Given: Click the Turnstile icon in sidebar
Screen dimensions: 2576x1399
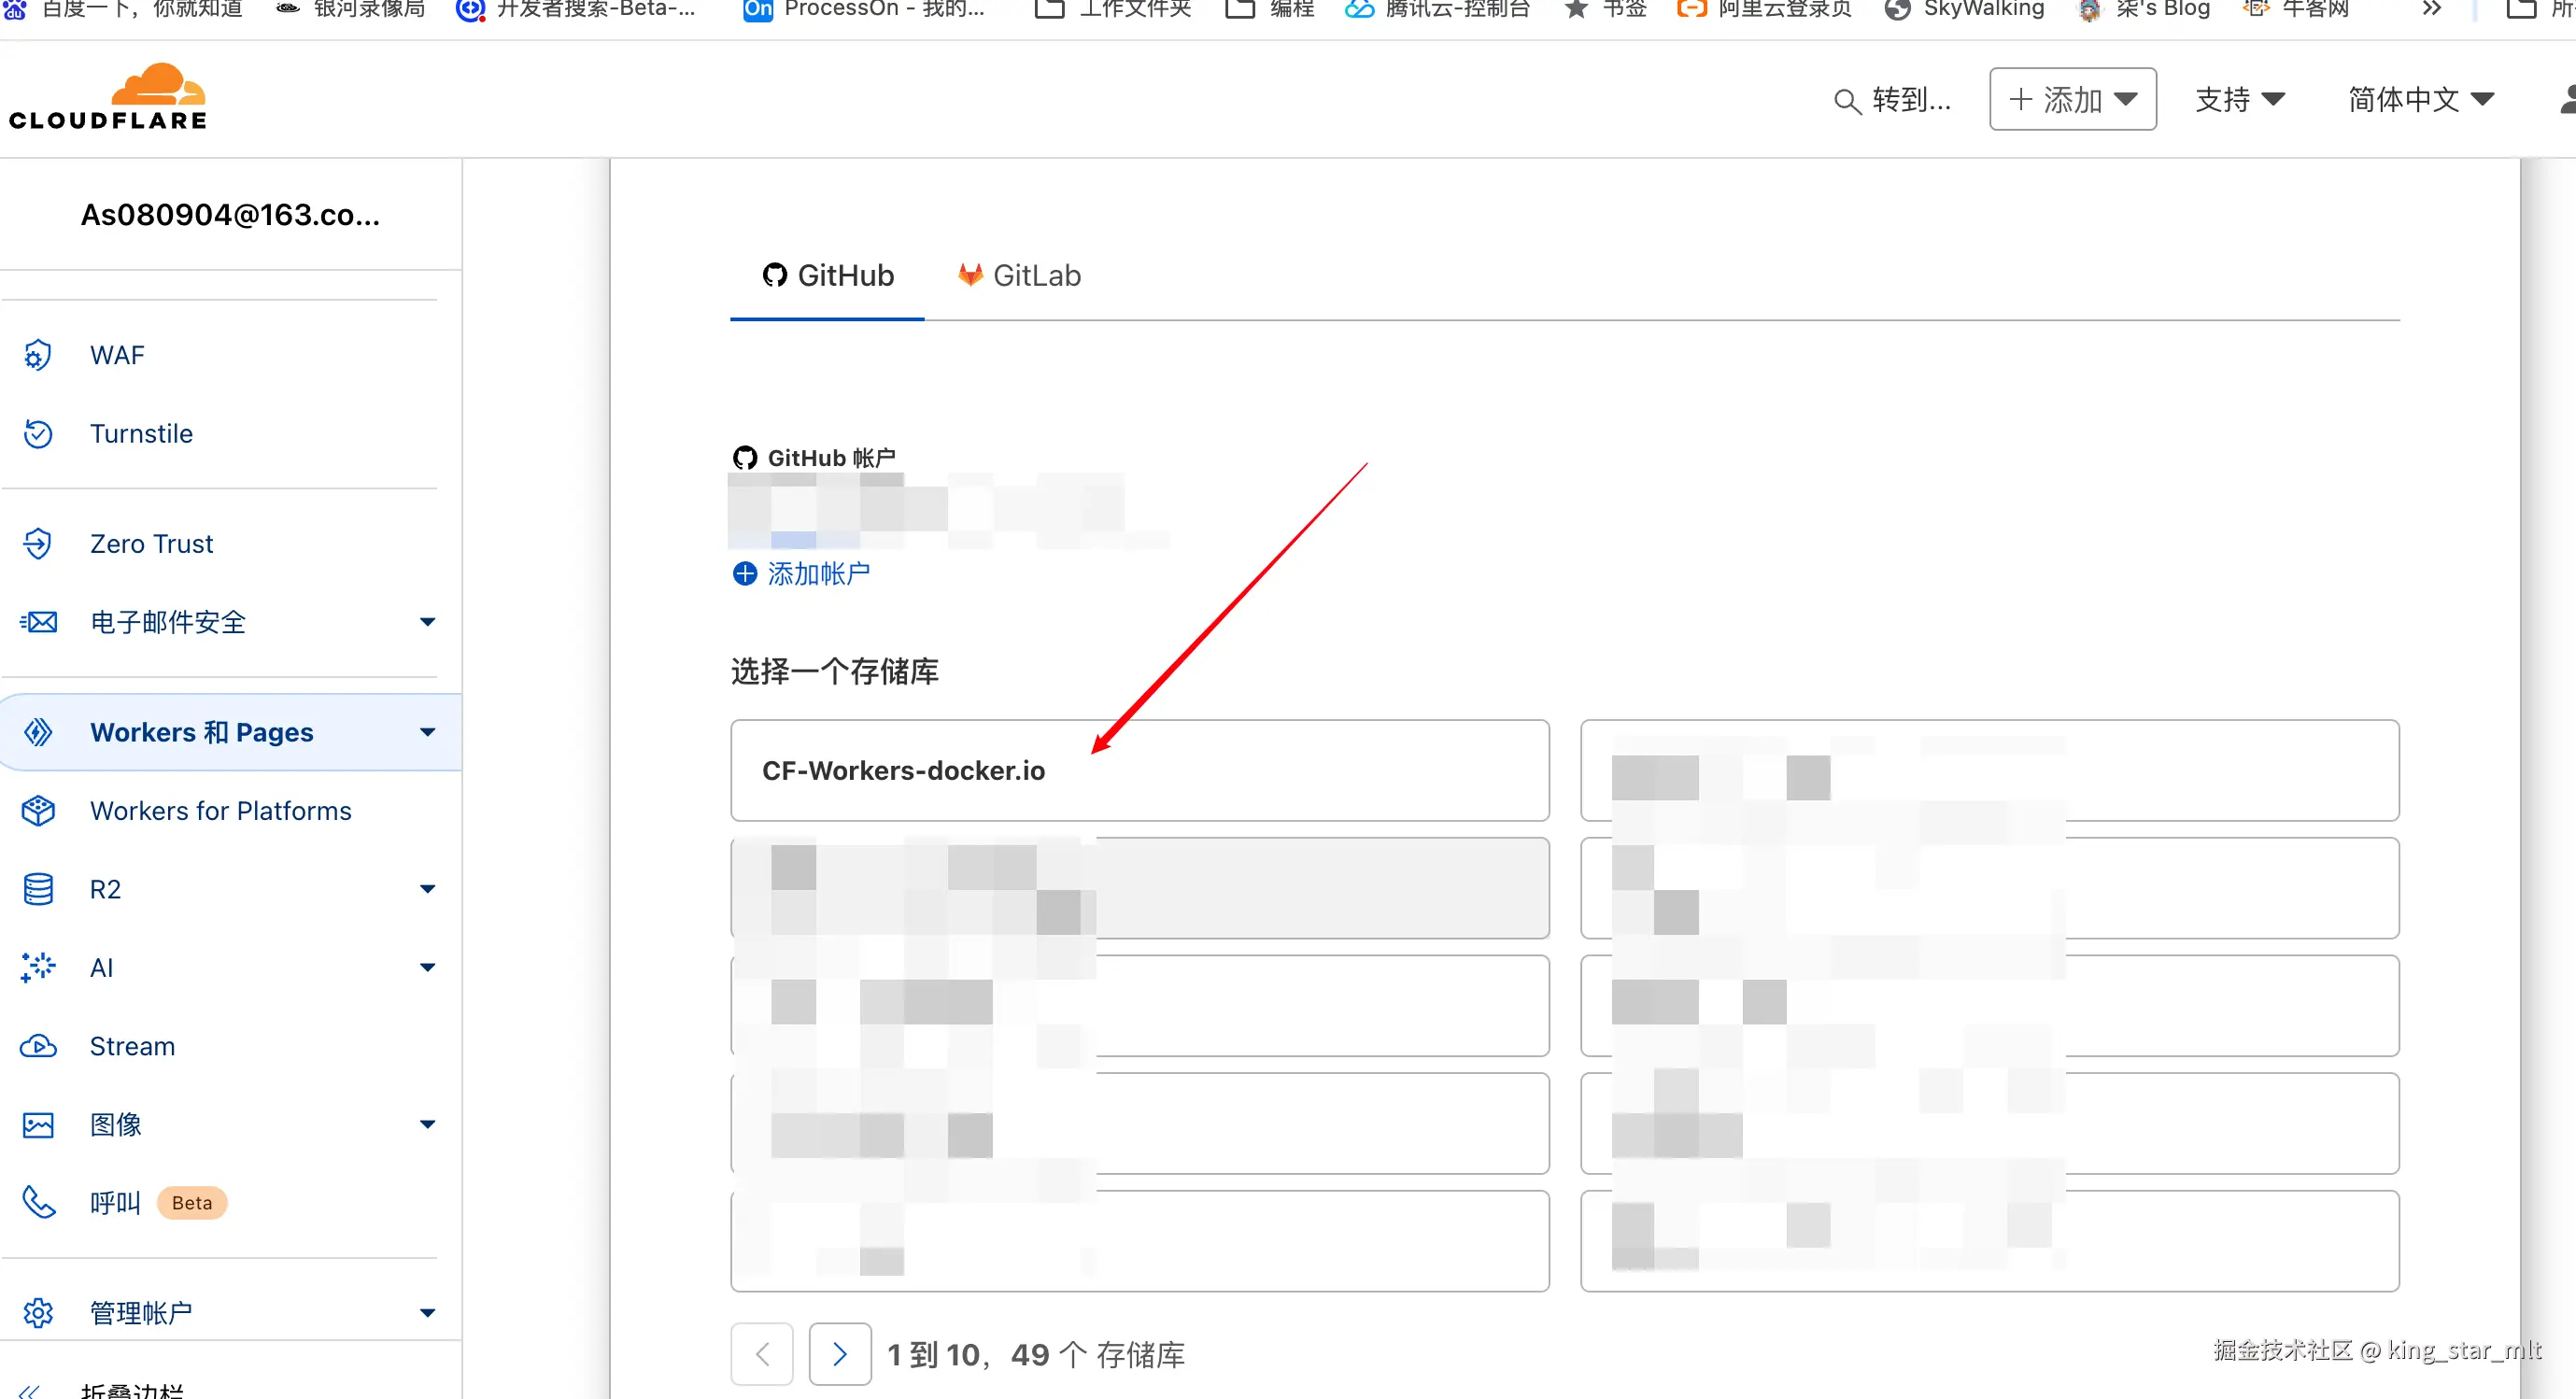Looking at the screenshot, I should point(38,434).
